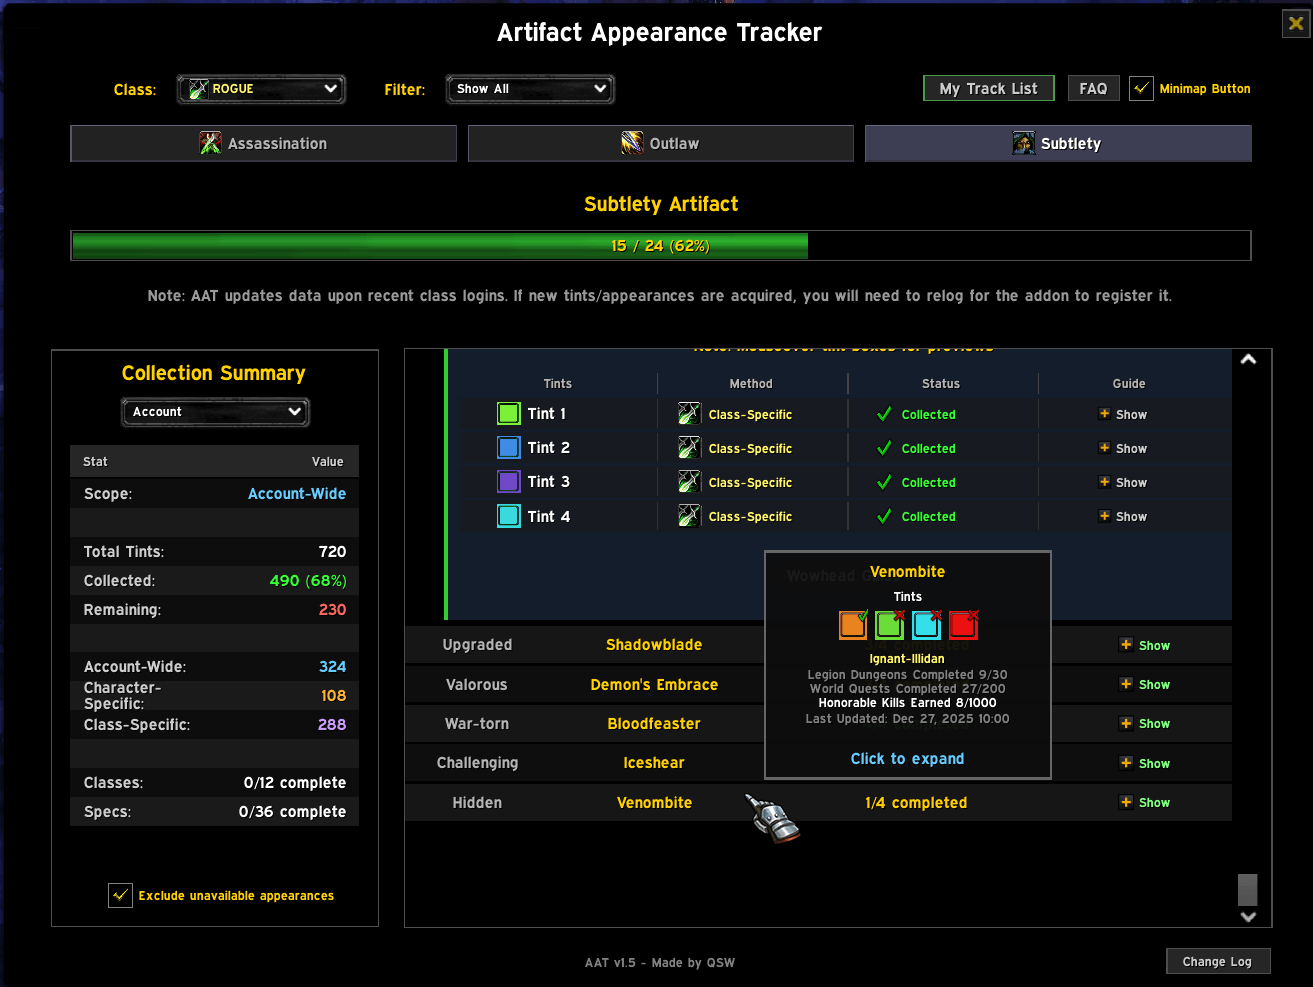Click the '1/4 completed' status text

916,802
